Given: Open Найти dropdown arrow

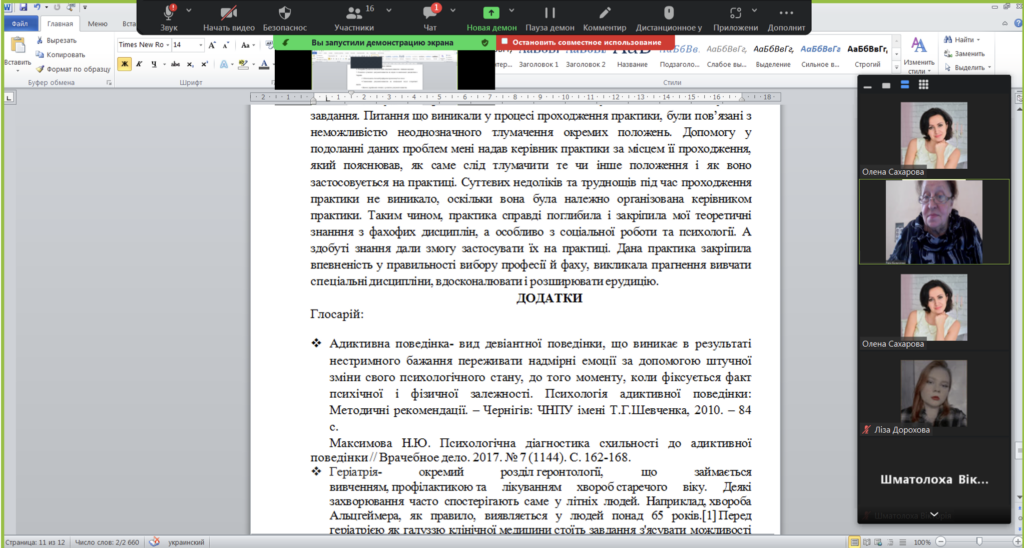Looking at the screenshot, I should 979,40.
